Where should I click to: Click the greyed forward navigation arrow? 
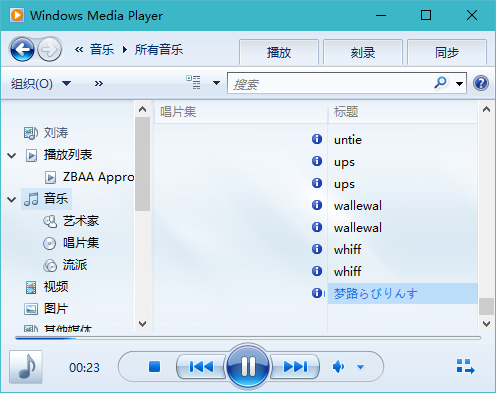click(49, 50)
